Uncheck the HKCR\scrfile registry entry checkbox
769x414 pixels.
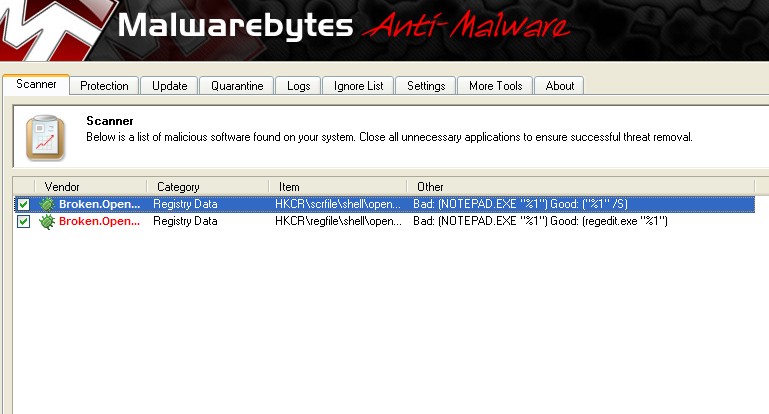(x=23, y=204)
